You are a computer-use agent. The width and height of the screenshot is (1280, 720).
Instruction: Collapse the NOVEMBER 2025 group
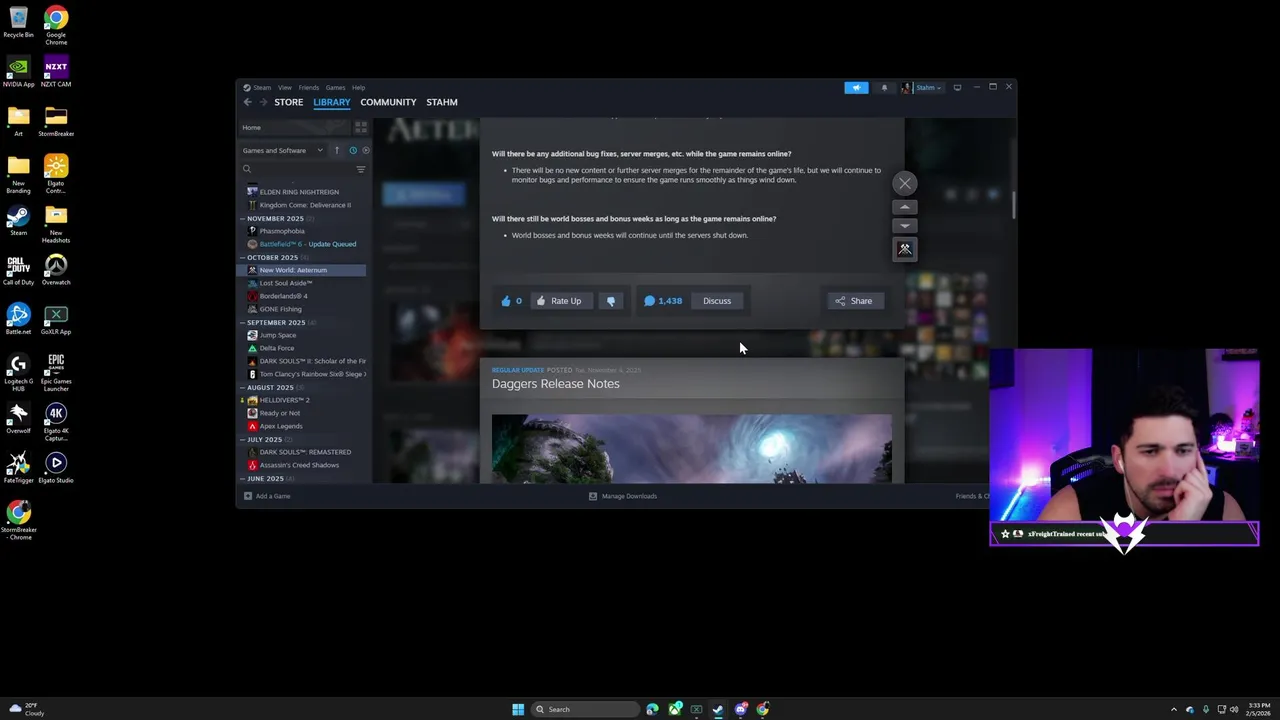tap(242, 218)
